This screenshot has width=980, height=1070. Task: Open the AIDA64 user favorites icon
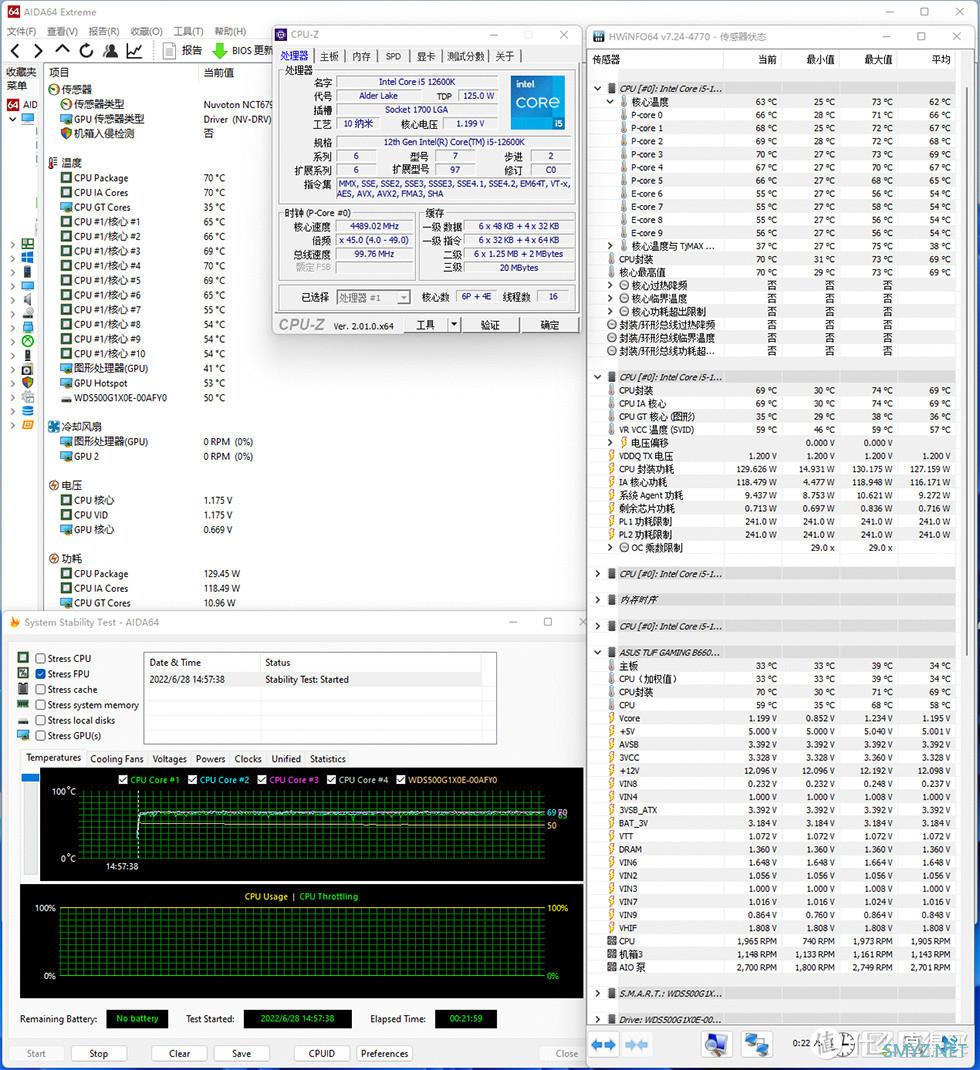110,50
